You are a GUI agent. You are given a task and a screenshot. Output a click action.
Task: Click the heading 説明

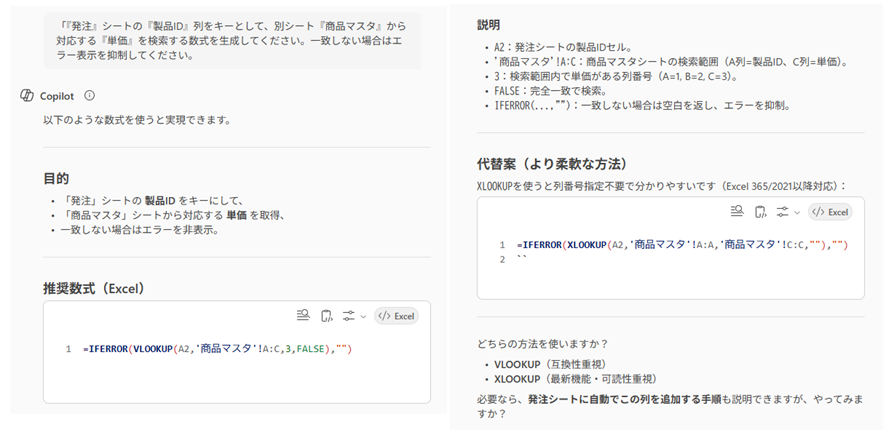(488, 25)
